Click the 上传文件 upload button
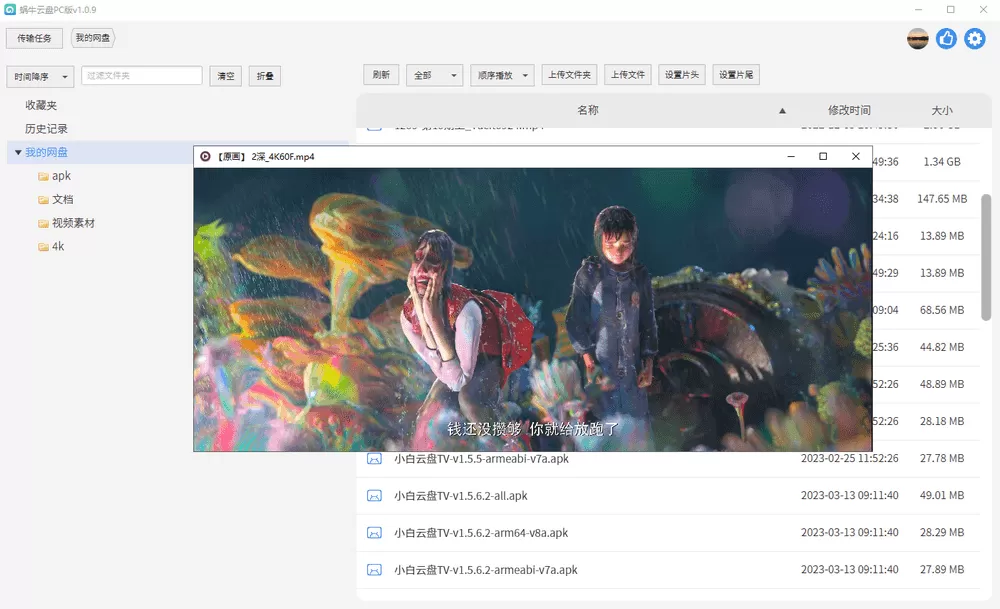The image size is (1000, 609). (x=627, y=74)
